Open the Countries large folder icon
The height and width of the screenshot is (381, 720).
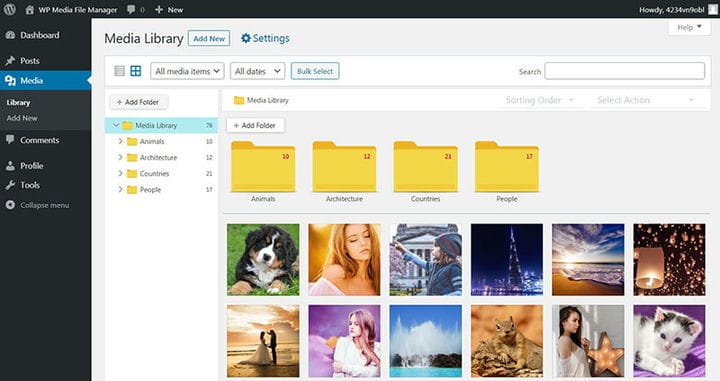426,167
